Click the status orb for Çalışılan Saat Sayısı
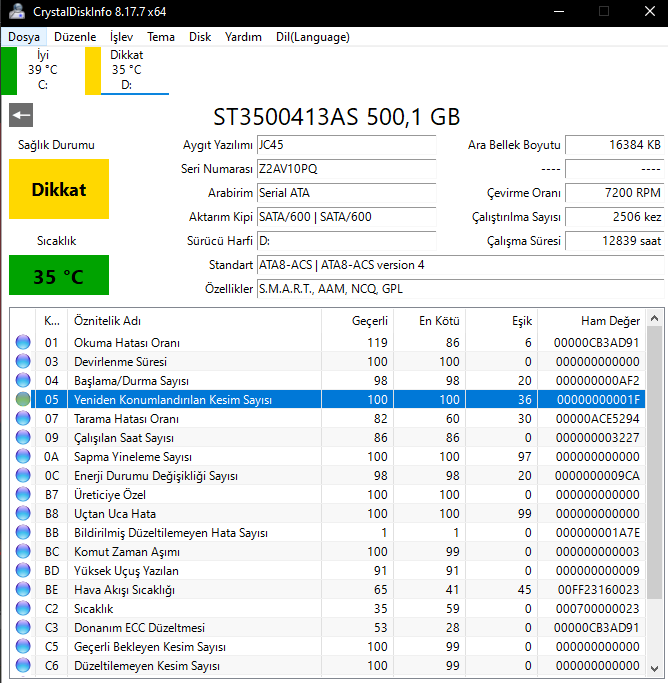Viewport: 668px width, 683px height. pos(23,437)
